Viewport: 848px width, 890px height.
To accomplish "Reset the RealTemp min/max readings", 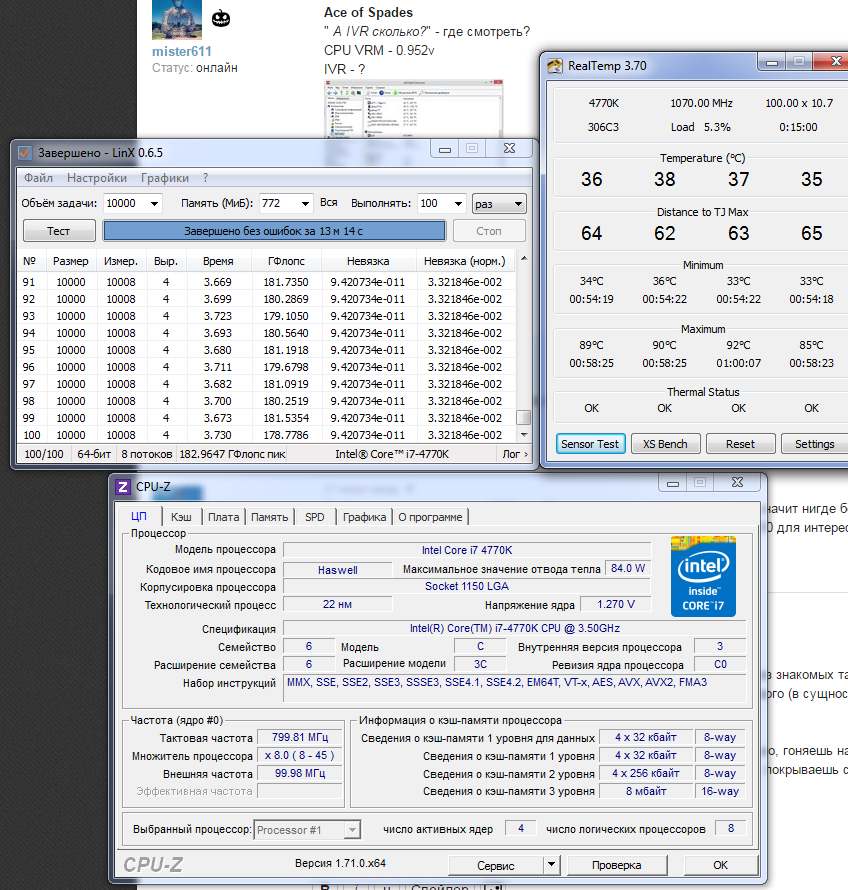I will click(x=740, y=444).
